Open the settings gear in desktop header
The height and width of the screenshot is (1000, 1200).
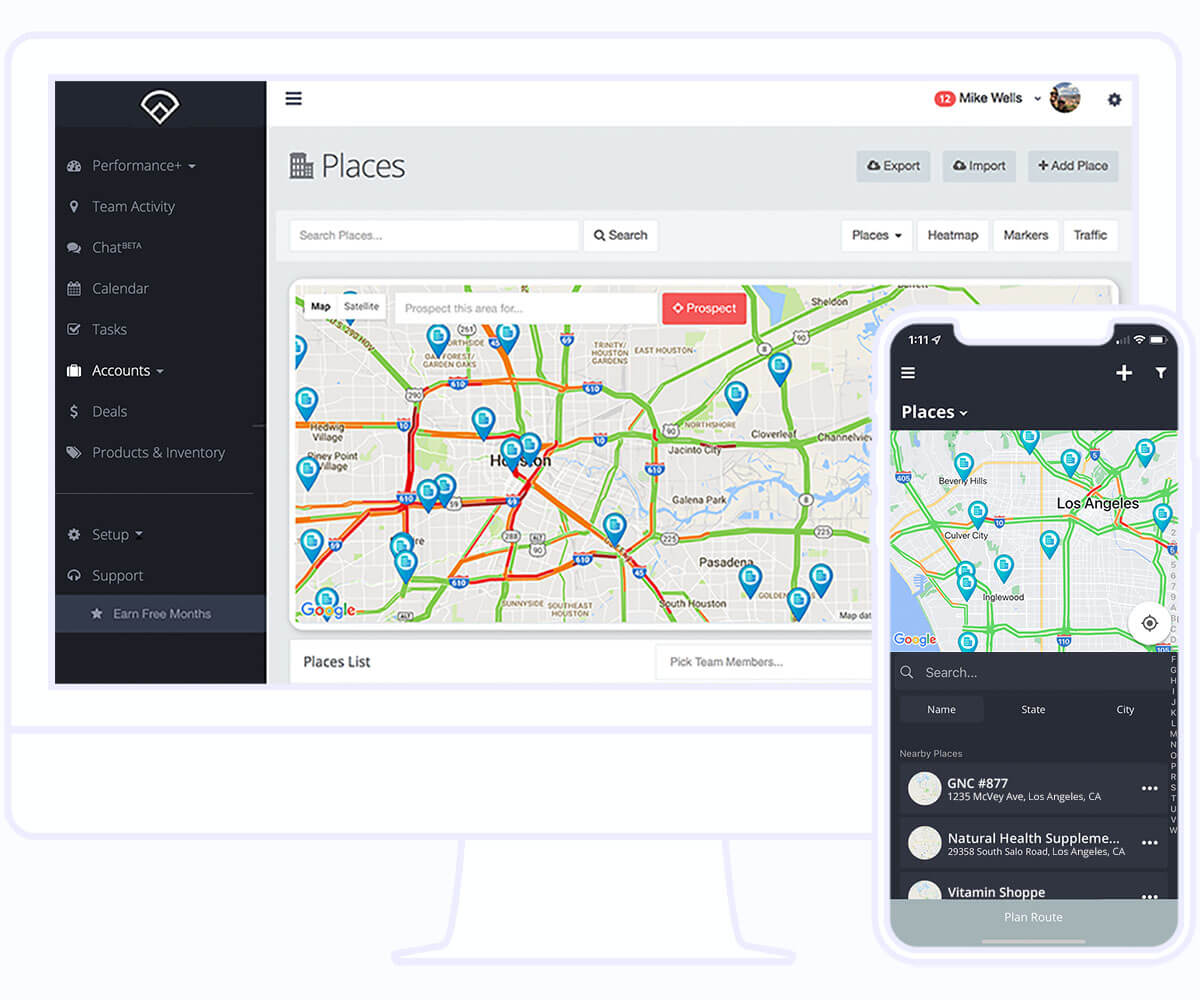[x=1114, y=99]
